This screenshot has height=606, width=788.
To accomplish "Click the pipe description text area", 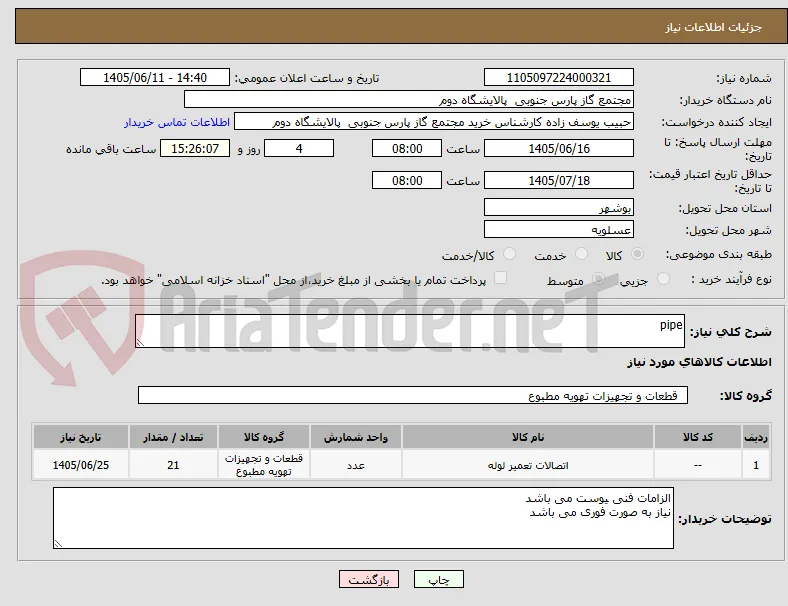I will tap(410, 331).
